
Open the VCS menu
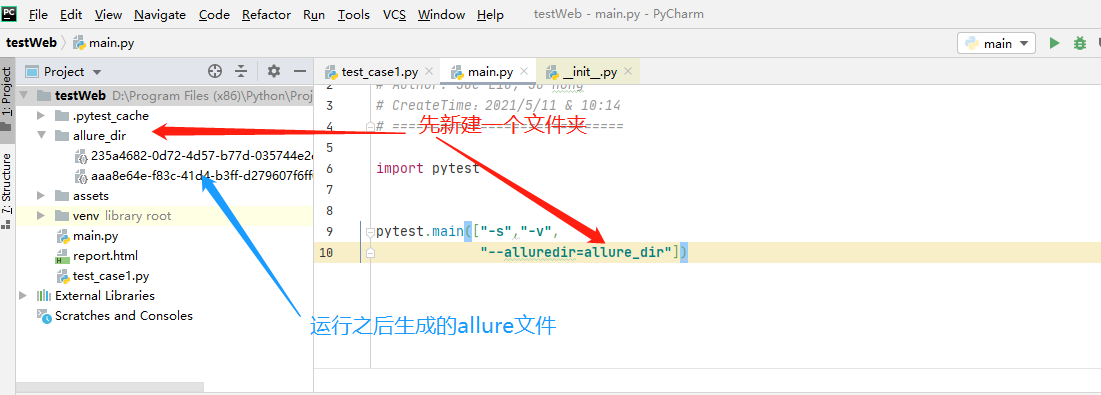tap(394, 14)
